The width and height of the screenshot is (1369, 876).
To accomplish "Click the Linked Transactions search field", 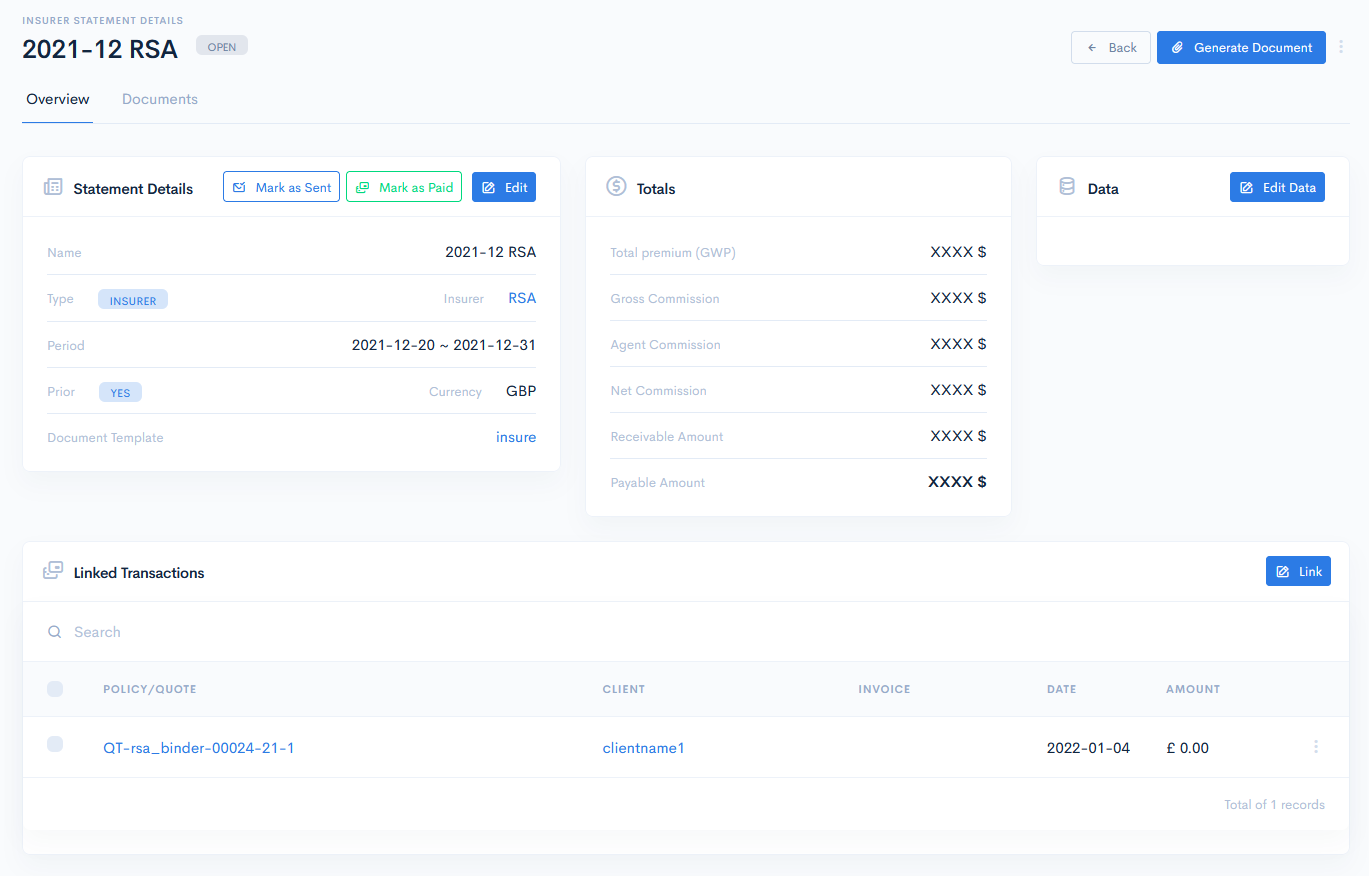I will click(x=400, y=632).
